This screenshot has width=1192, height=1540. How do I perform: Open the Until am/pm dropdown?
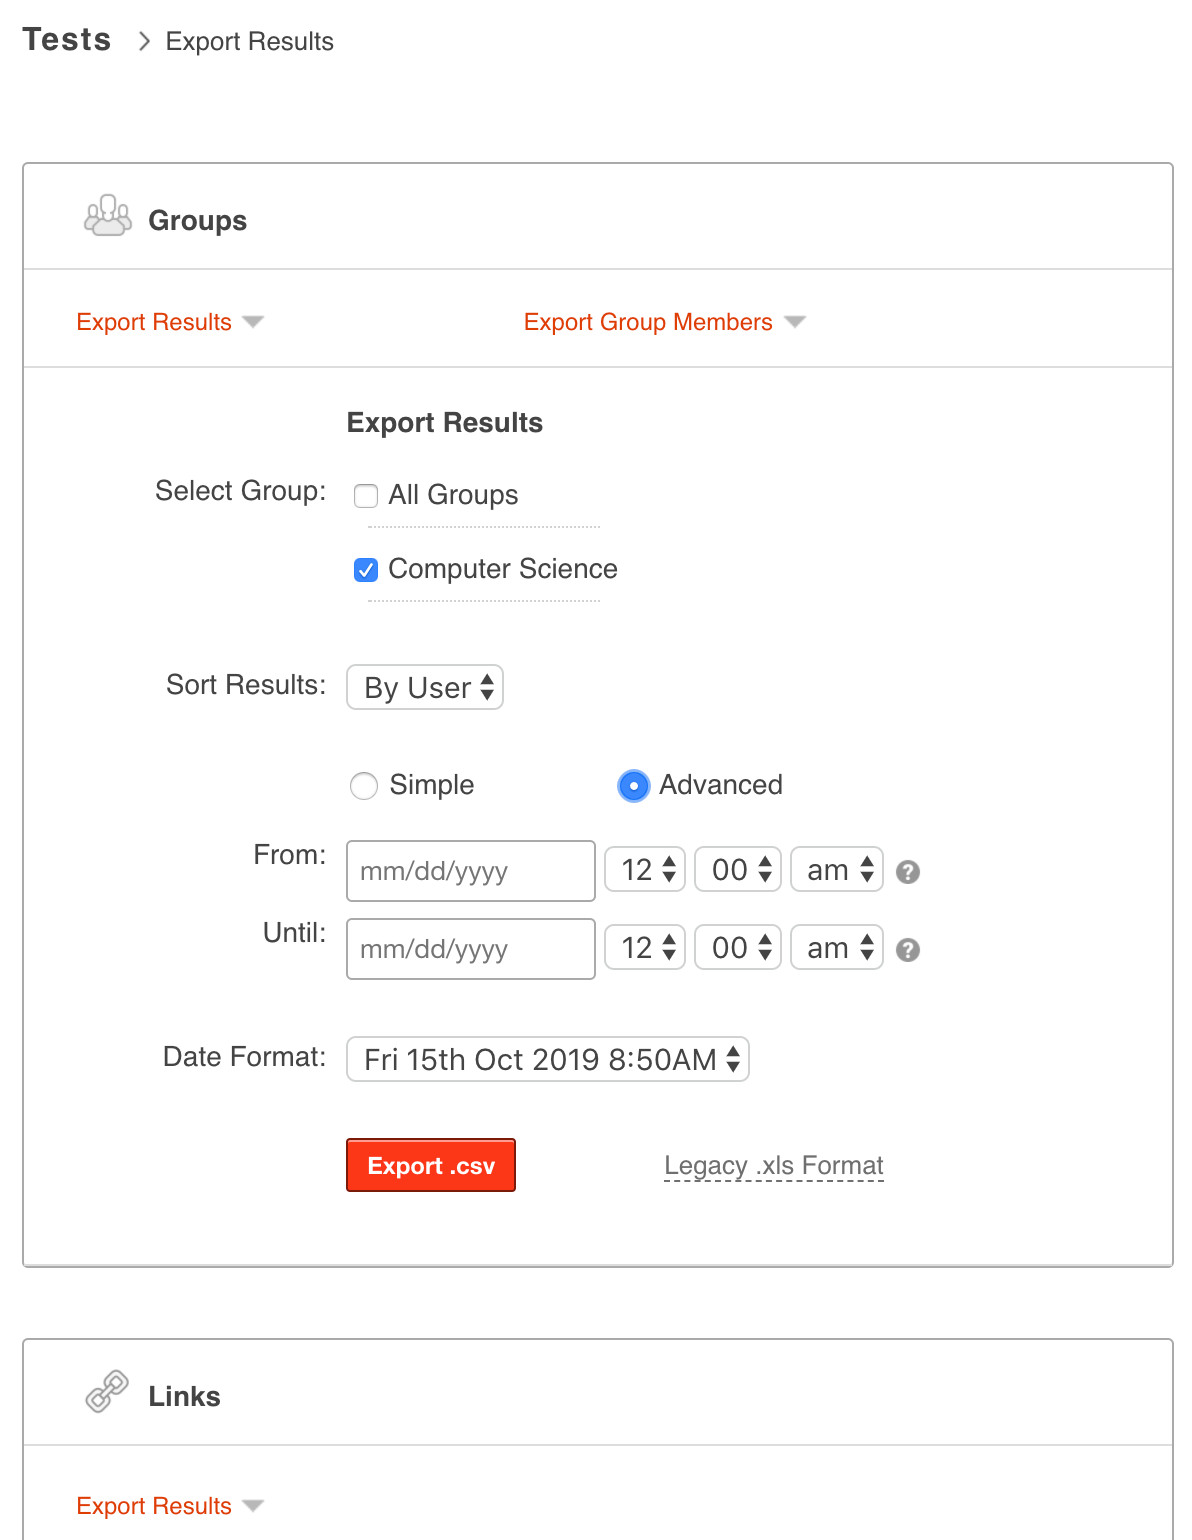pyautogui.click(x=837, y=948)
